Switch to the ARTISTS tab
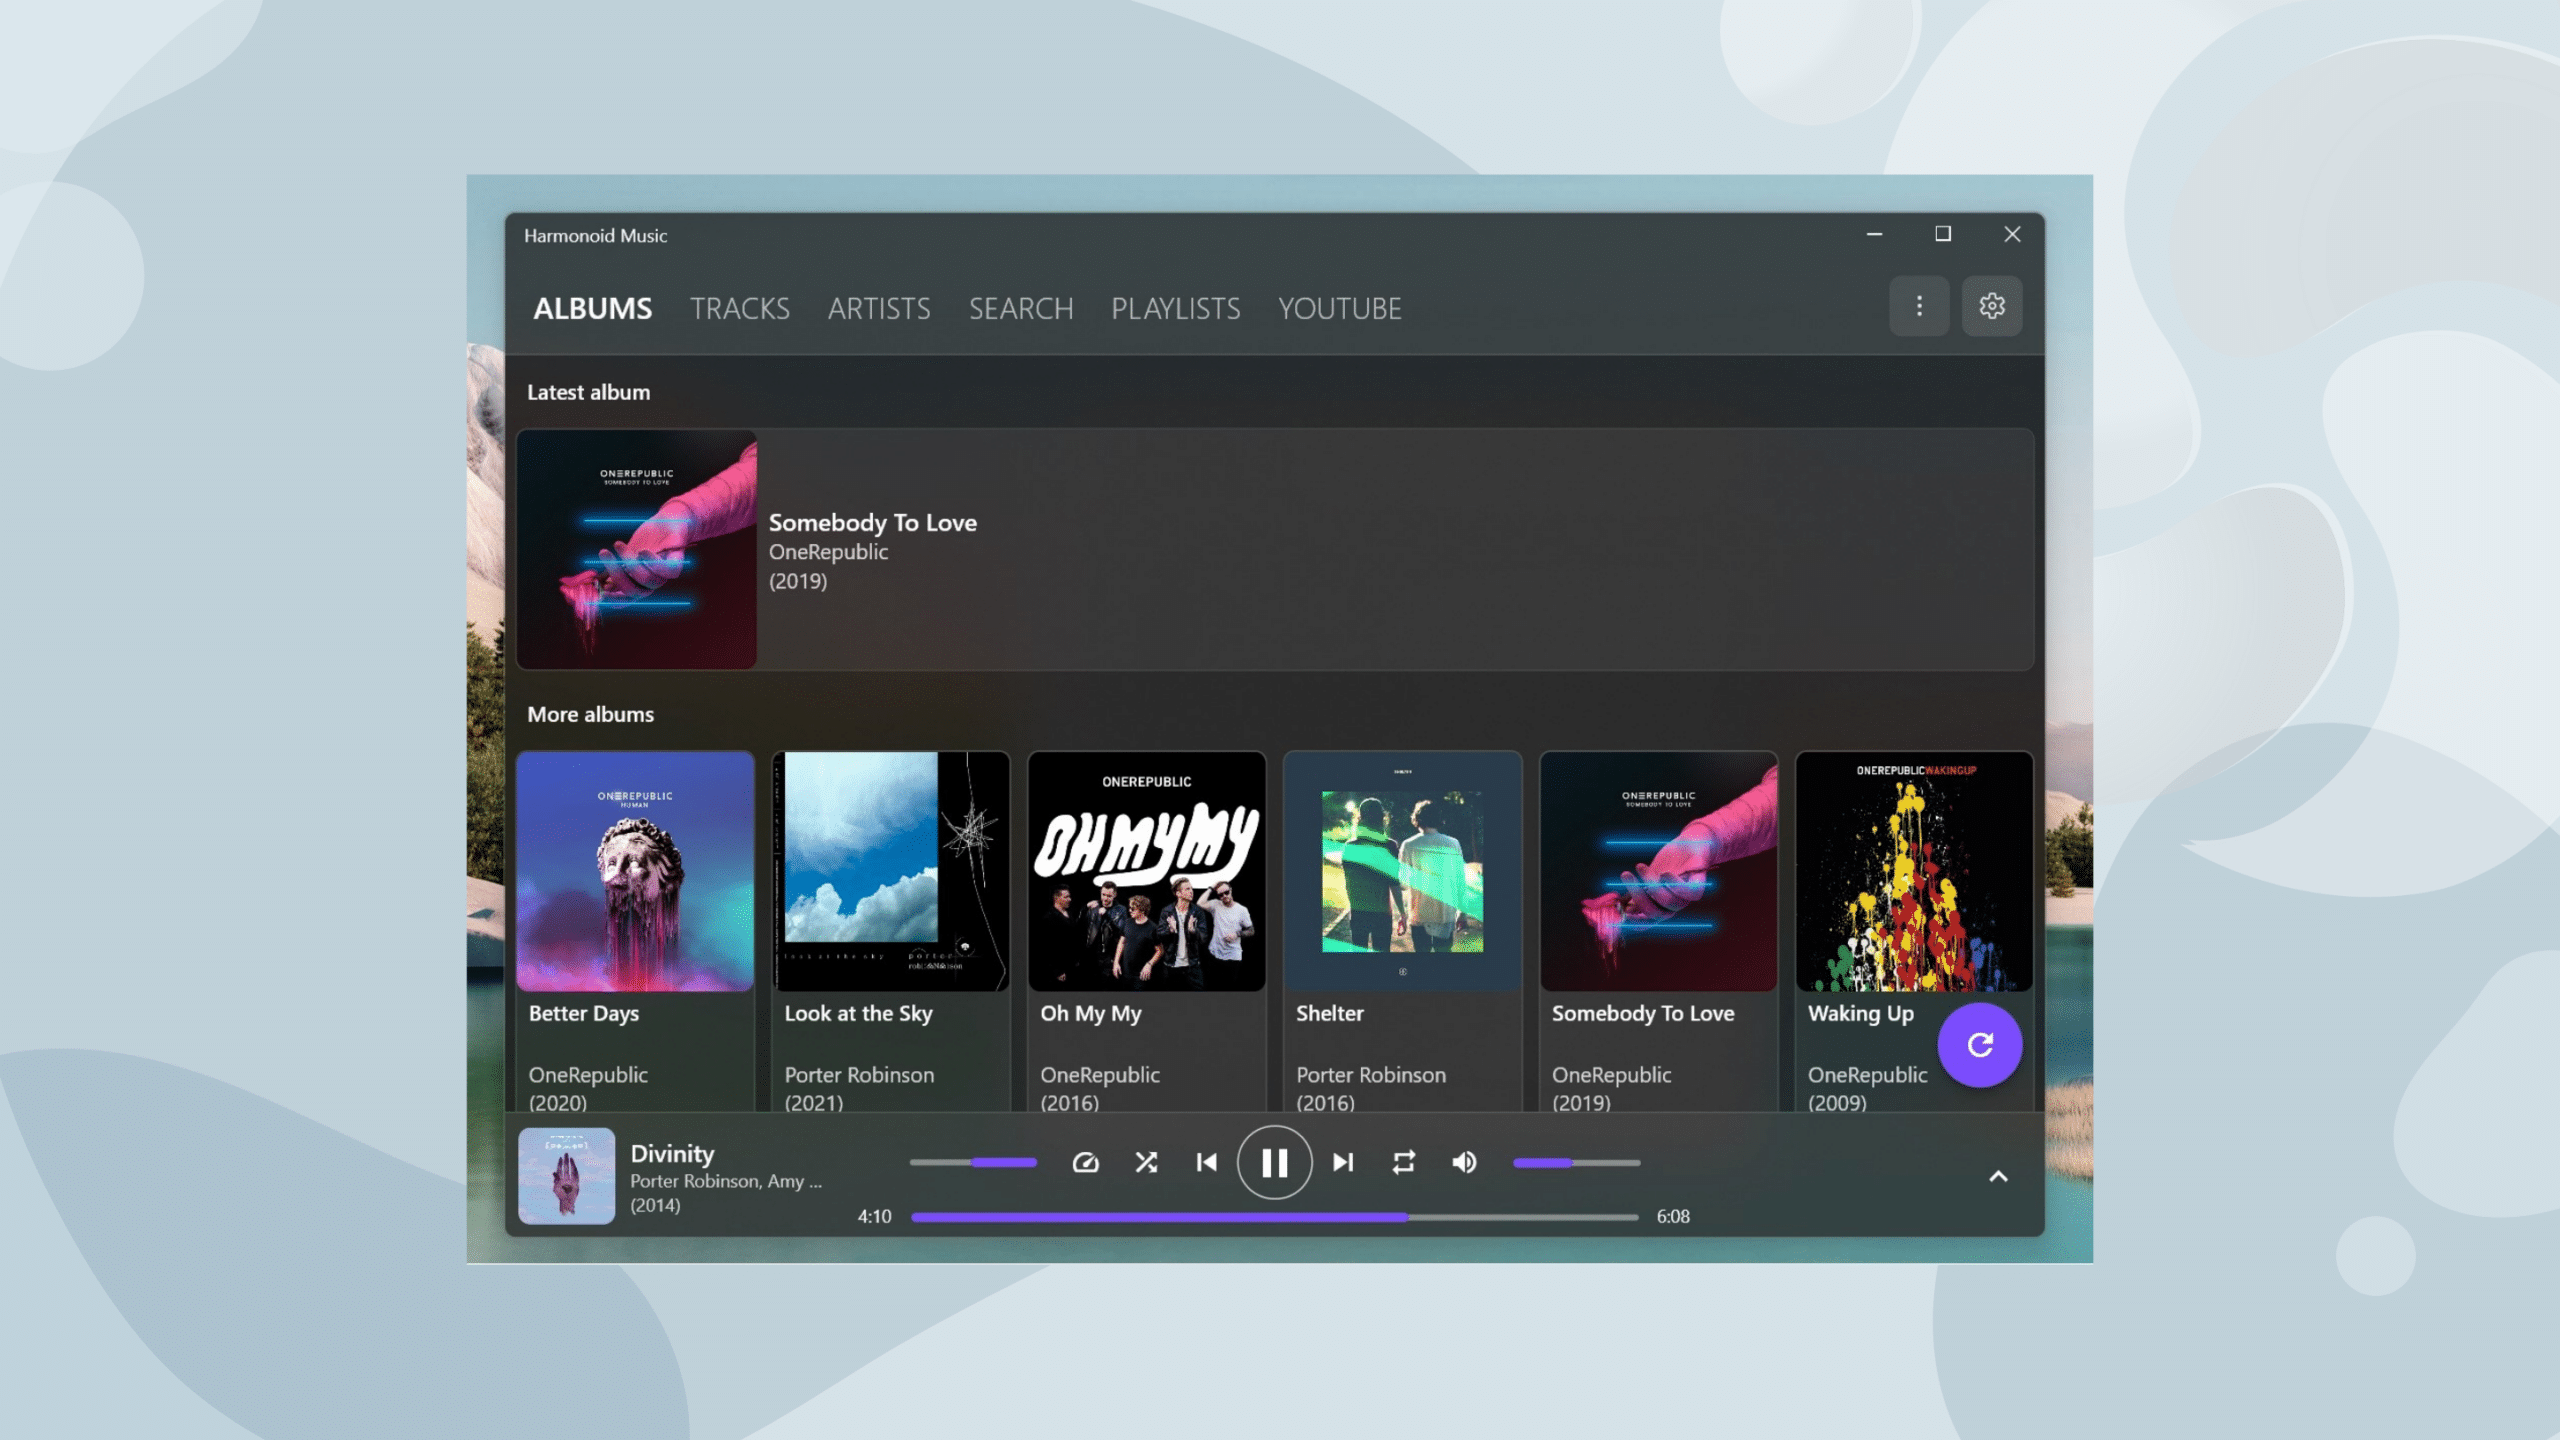 (x=879, y=308)
